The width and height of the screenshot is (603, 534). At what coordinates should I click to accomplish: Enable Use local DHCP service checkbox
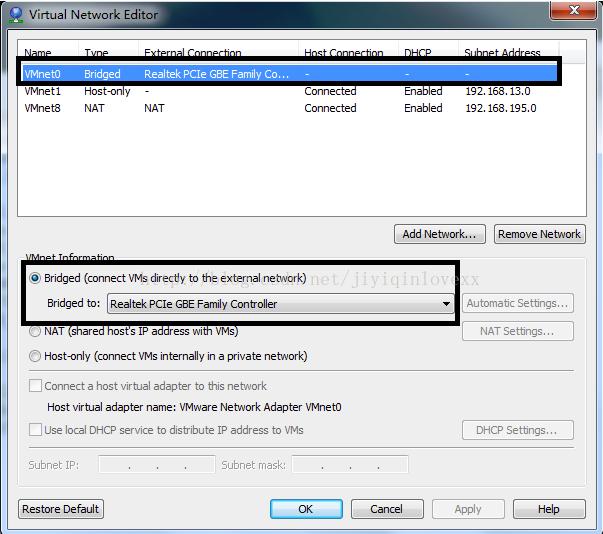click(x=35, y=429)
